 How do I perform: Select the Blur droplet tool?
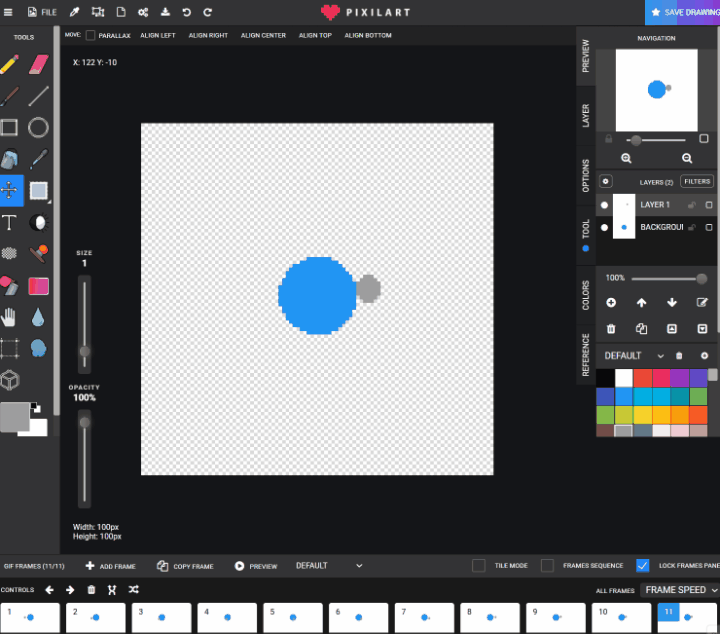(x=38, y=317)
